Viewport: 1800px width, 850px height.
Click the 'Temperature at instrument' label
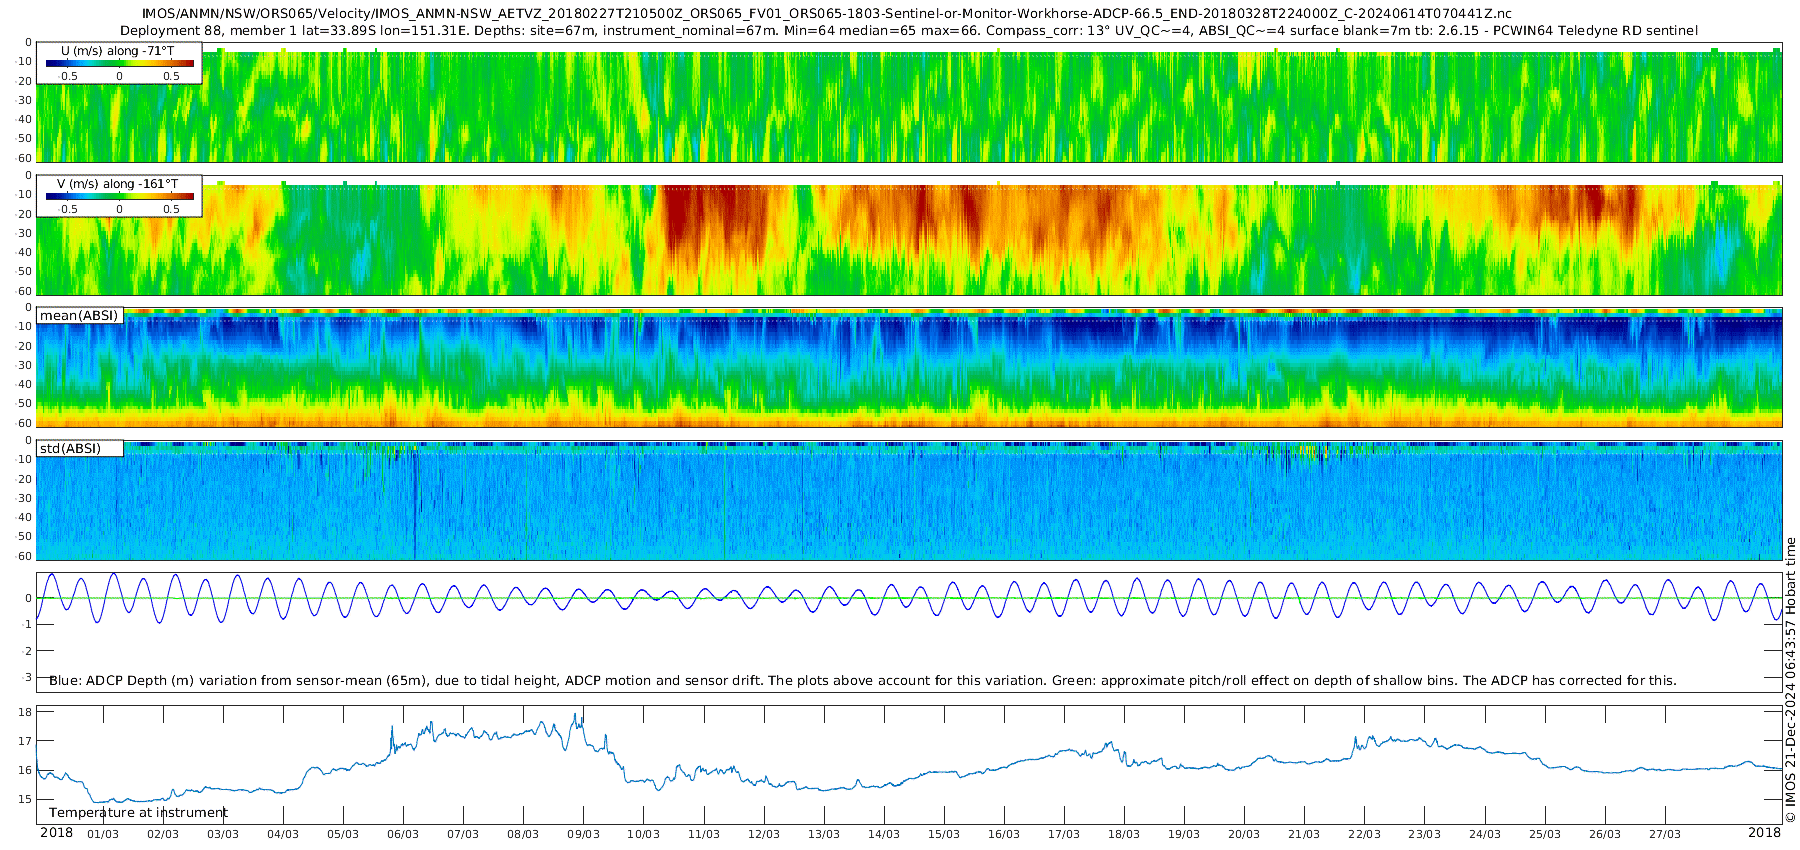click(x=138, y=813)
